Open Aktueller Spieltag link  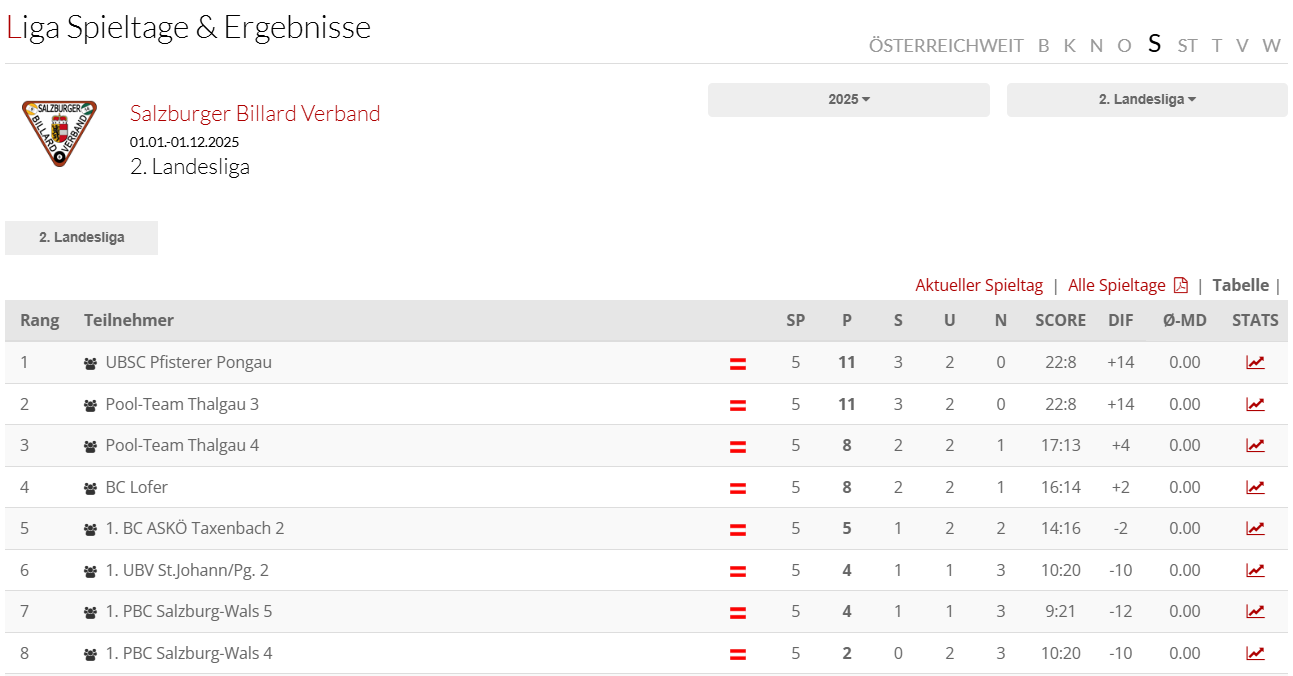[x=979, y=286]
